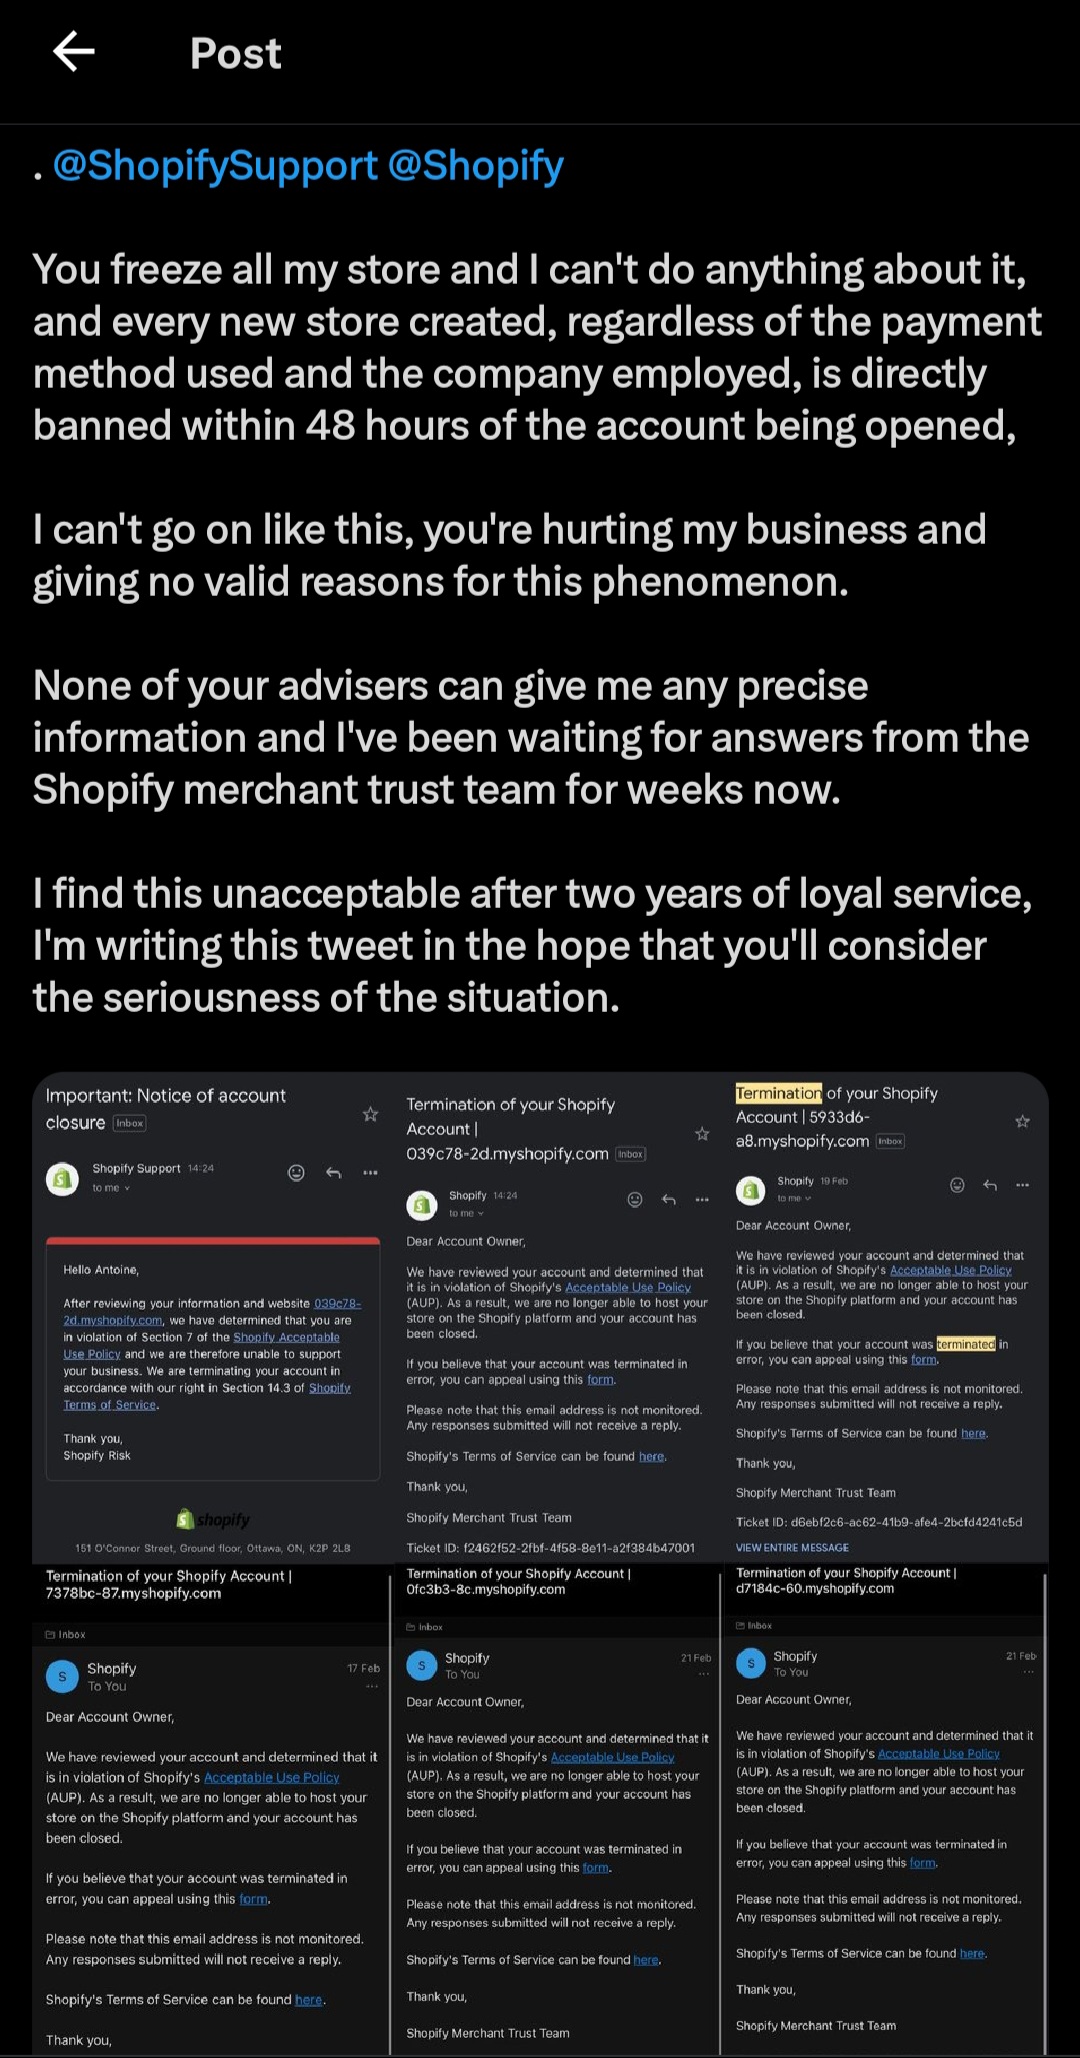Click Shopify bag avatar in 039c78-2d email
This screenshot has height=2058, width=1080.
pos(422,1204)
